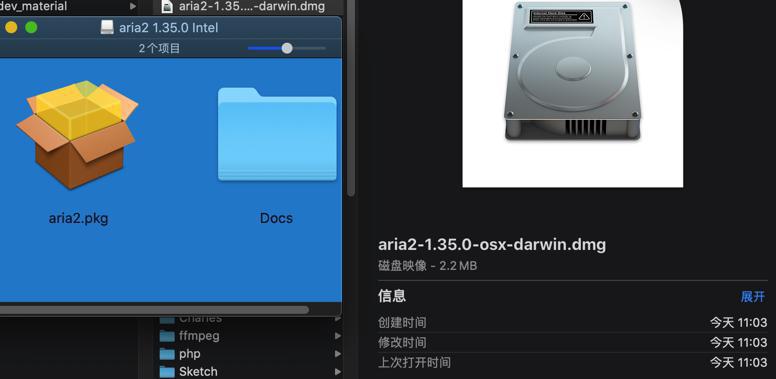776x379 pixels.
Task: Select the aria2-1.35.0-osx-darwin.dmg title in preview
Action: coord(492,244)
